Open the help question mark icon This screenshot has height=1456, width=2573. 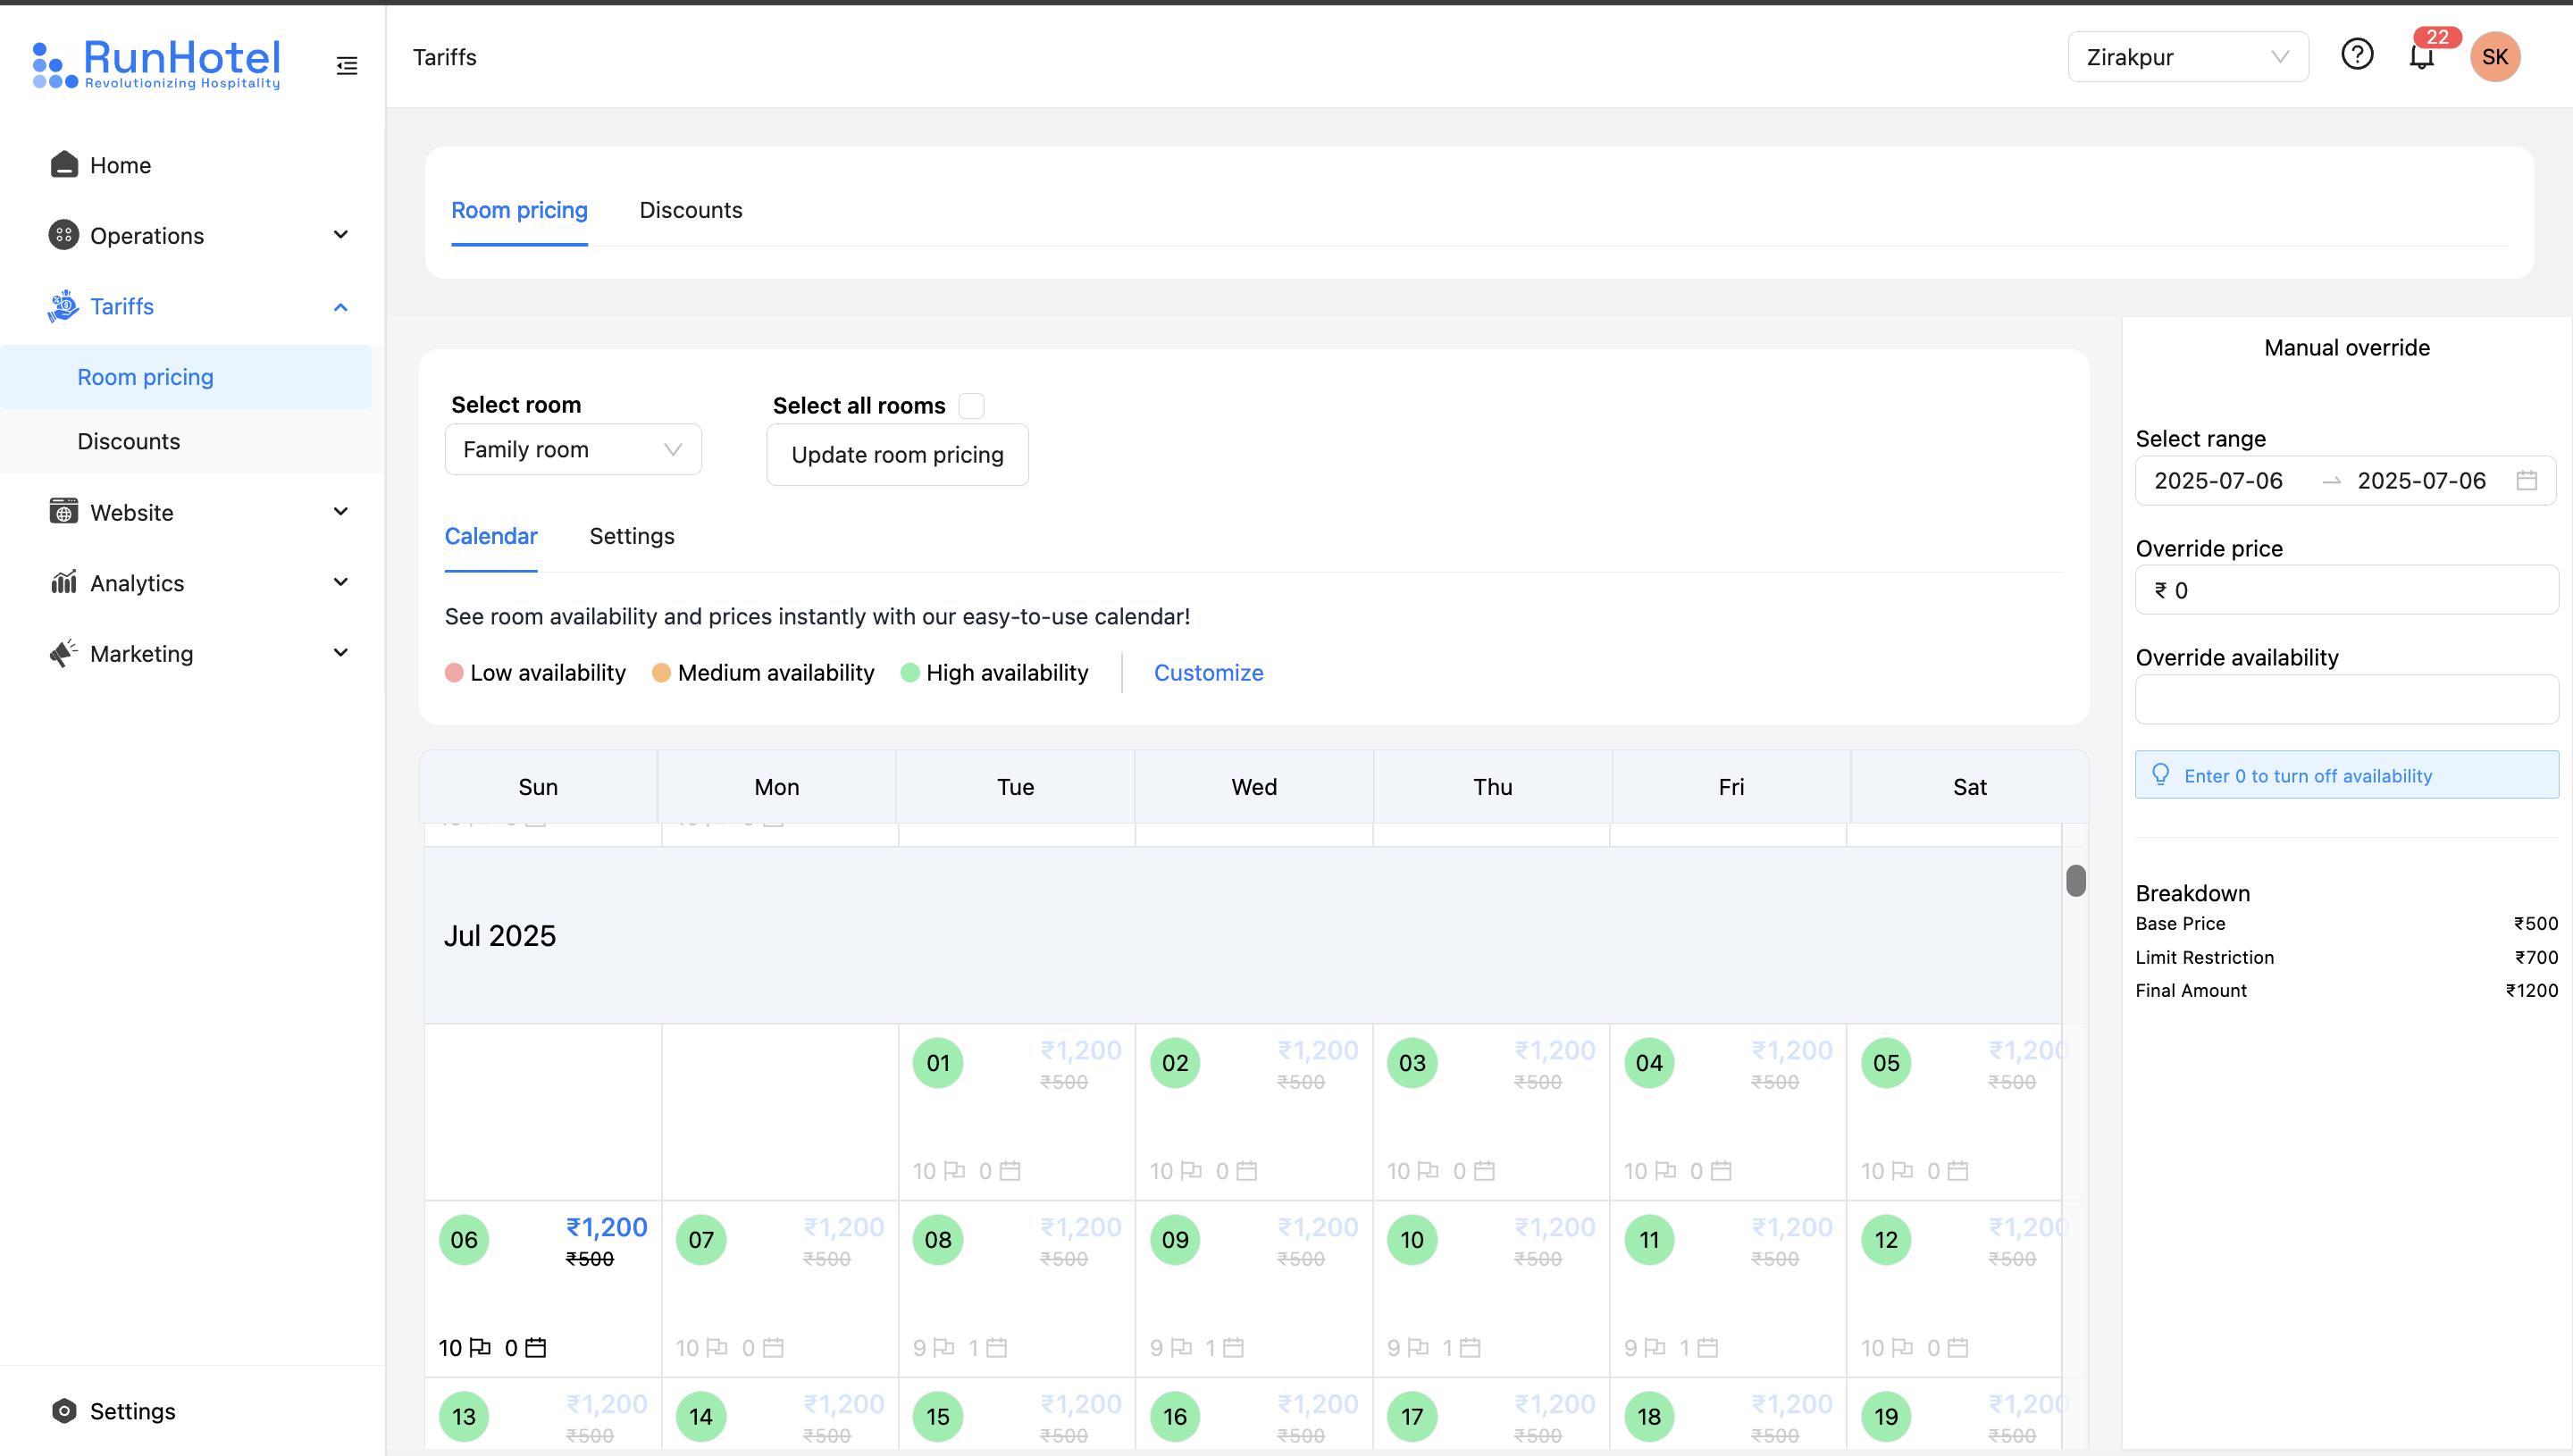click(2357, 54)
